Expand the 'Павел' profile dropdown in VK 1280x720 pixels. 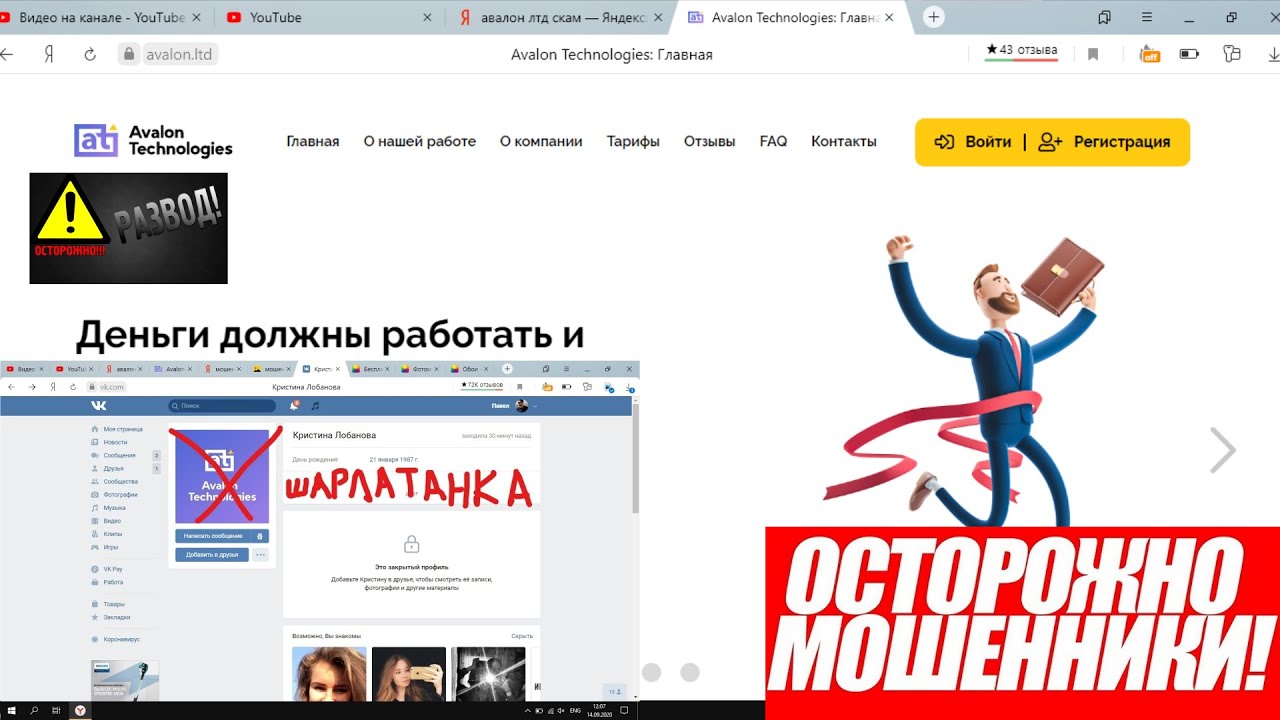point(514,406)
